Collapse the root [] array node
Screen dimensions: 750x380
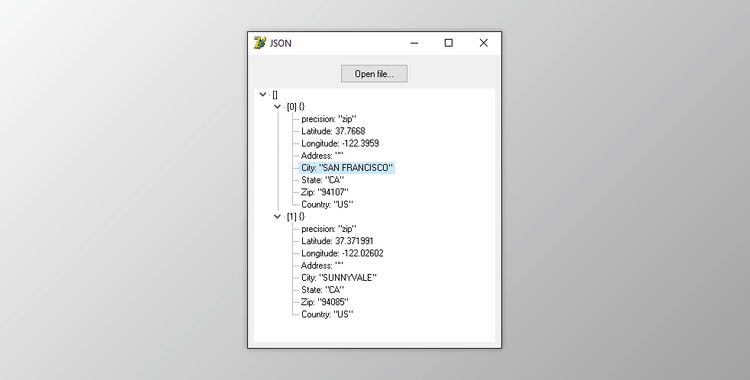click(263, 94)
